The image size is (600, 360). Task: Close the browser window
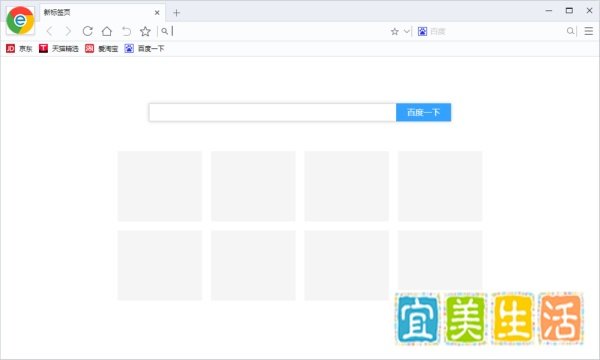click(589, 11)
